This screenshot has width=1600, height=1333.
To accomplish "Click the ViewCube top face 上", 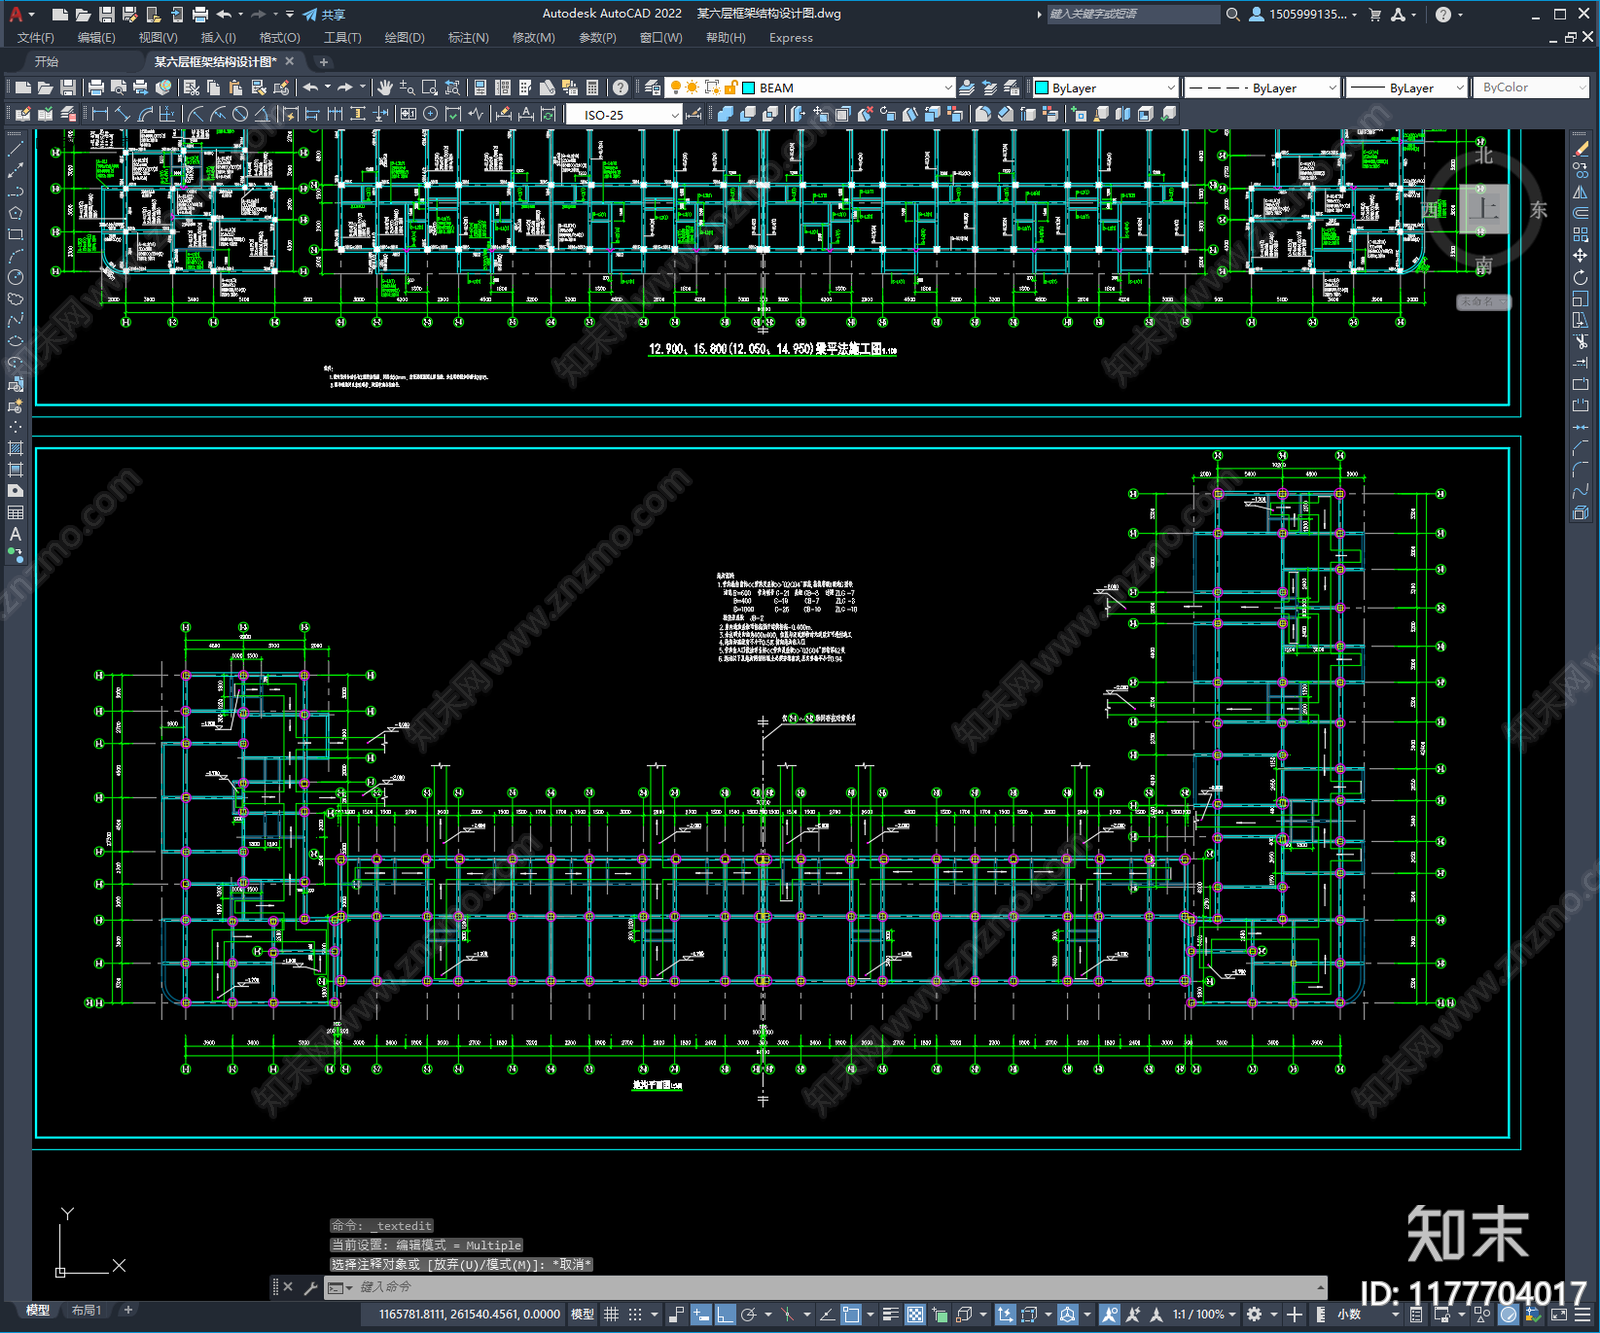I will click(x=1483, y=209).
